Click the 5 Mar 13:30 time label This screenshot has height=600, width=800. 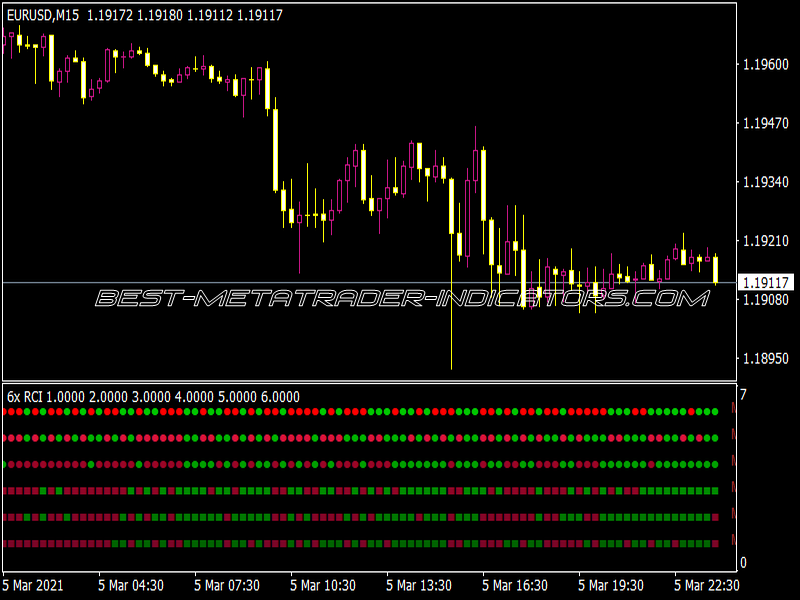point(419,585)
